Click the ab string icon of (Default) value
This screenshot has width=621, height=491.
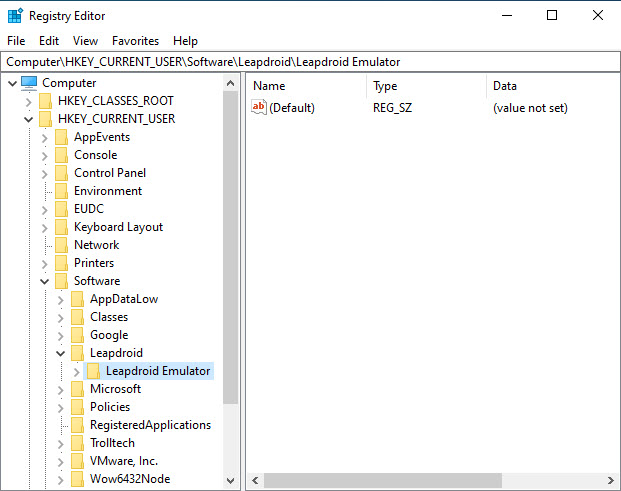(x=259, y=107)
